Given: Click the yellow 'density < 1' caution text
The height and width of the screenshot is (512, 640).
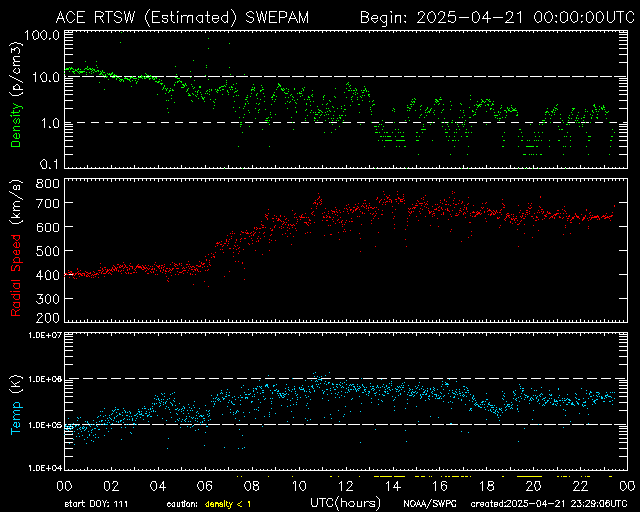Looking at the screenshot, I should pyautogui.click(x=228, y=504).
